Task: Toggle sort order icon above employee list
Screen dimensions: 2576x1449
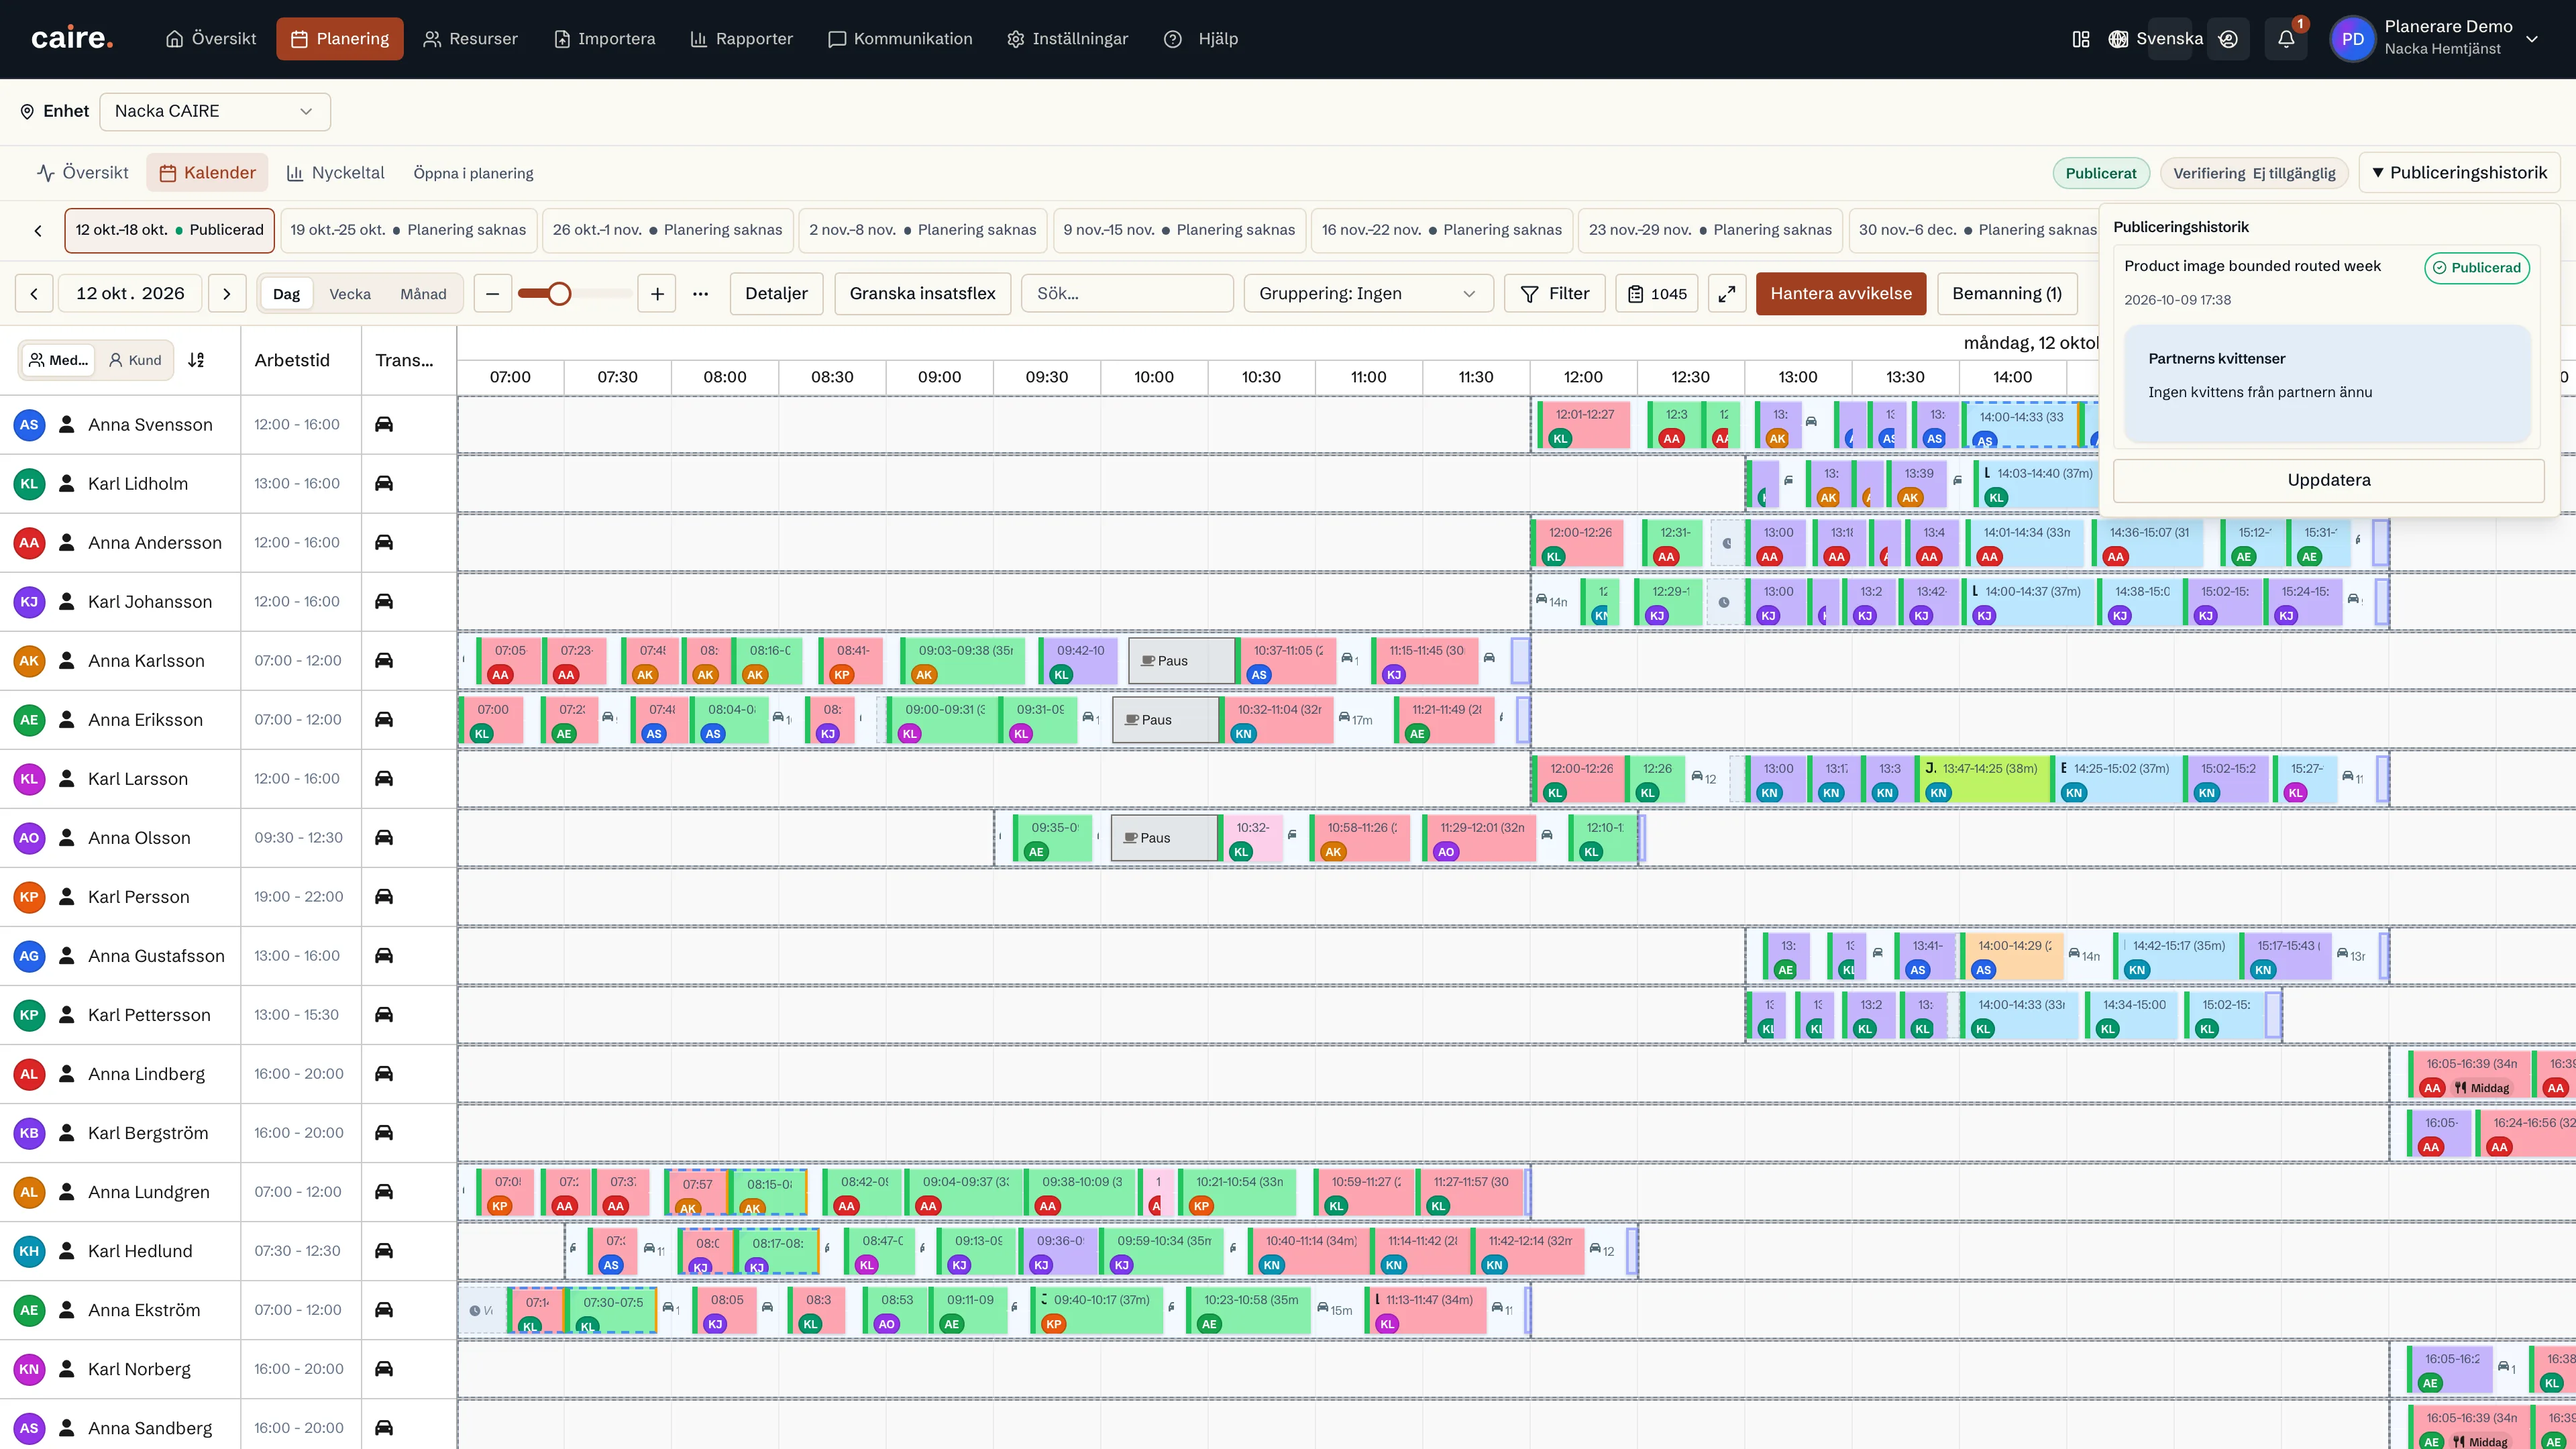Action: click(x=196, y=360)
